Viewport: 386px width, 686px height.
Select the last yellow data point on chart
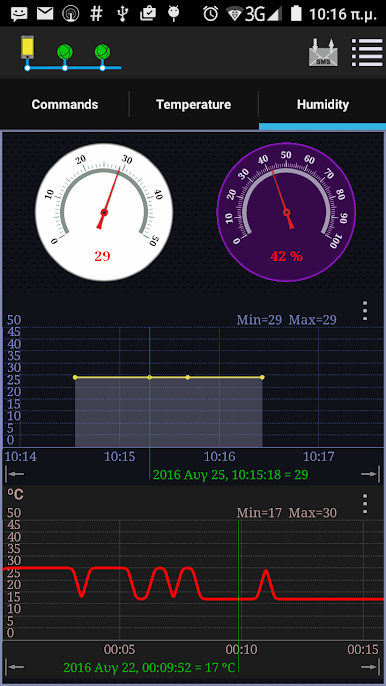[x=262, y=377]
